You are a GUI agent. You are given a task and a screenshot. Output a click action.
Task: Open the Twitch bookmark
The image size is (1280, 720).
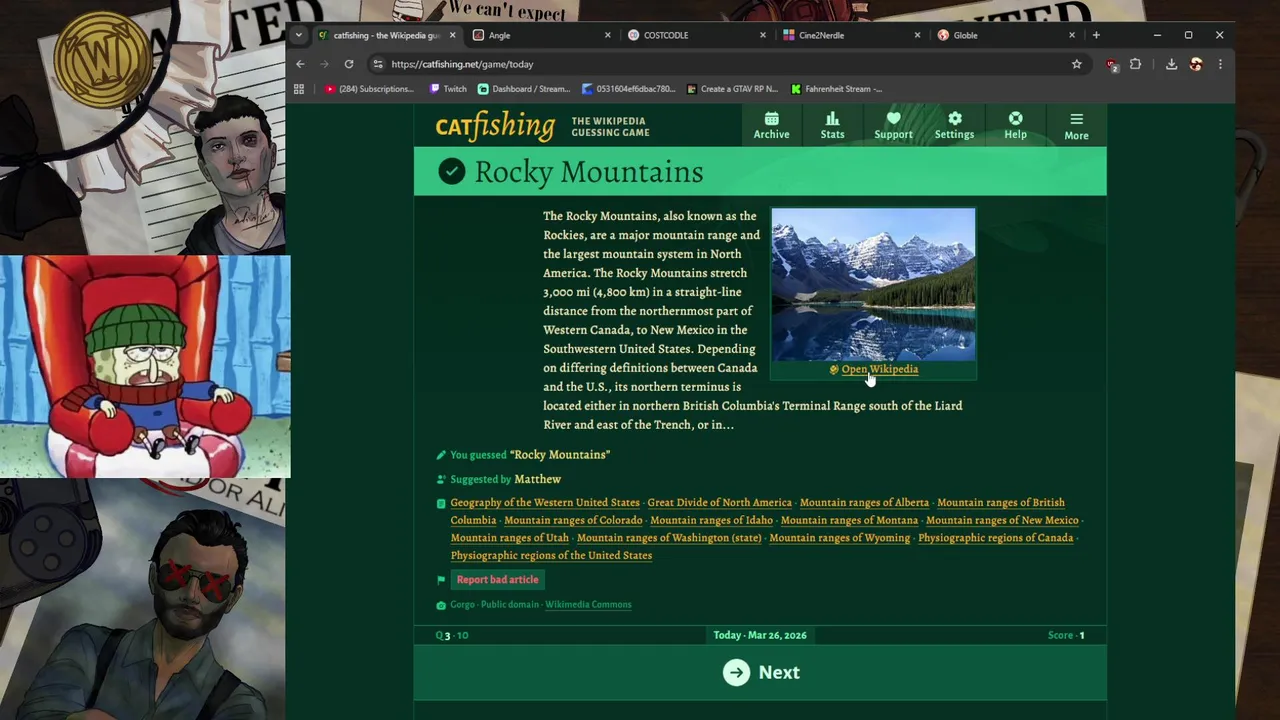coord(448,89)
